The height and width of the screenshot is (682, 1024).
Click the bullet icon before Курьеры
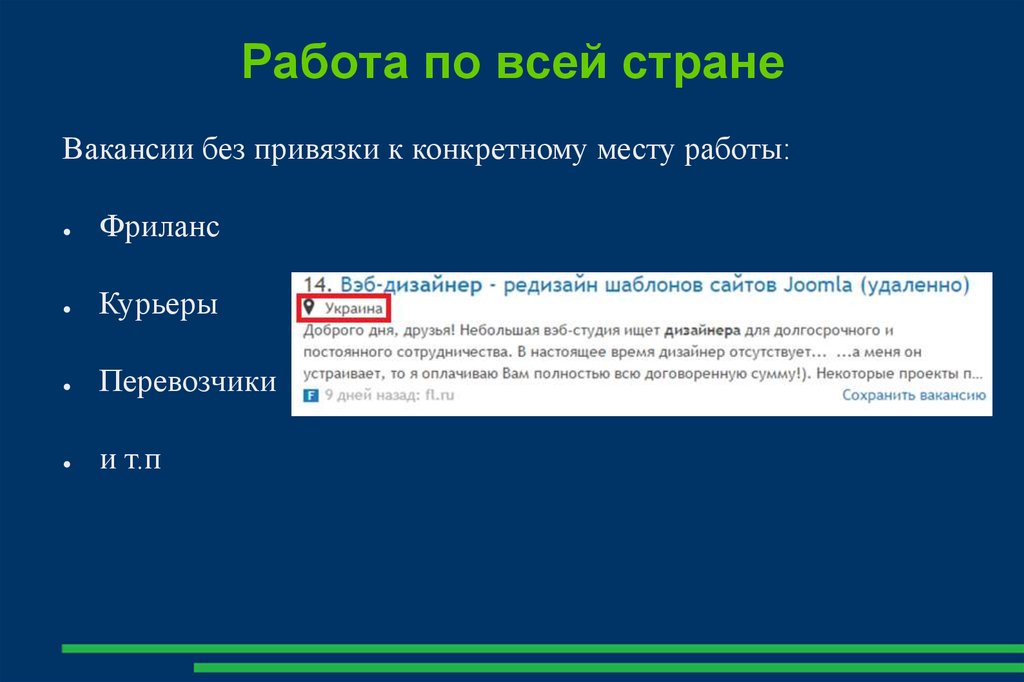pos(68,309)
